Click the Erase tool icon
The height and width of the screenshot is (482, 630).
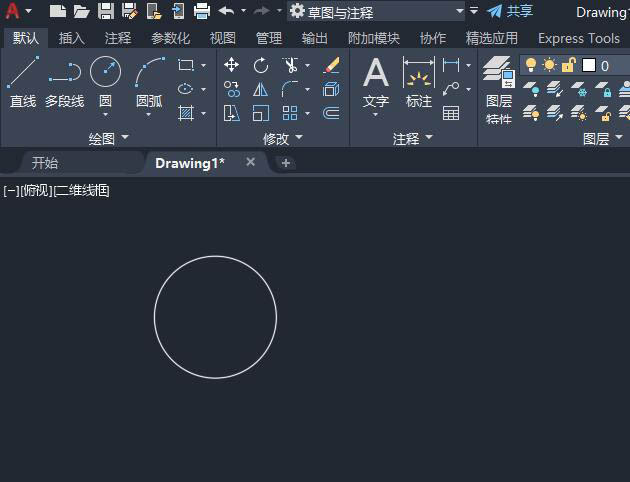331,65
